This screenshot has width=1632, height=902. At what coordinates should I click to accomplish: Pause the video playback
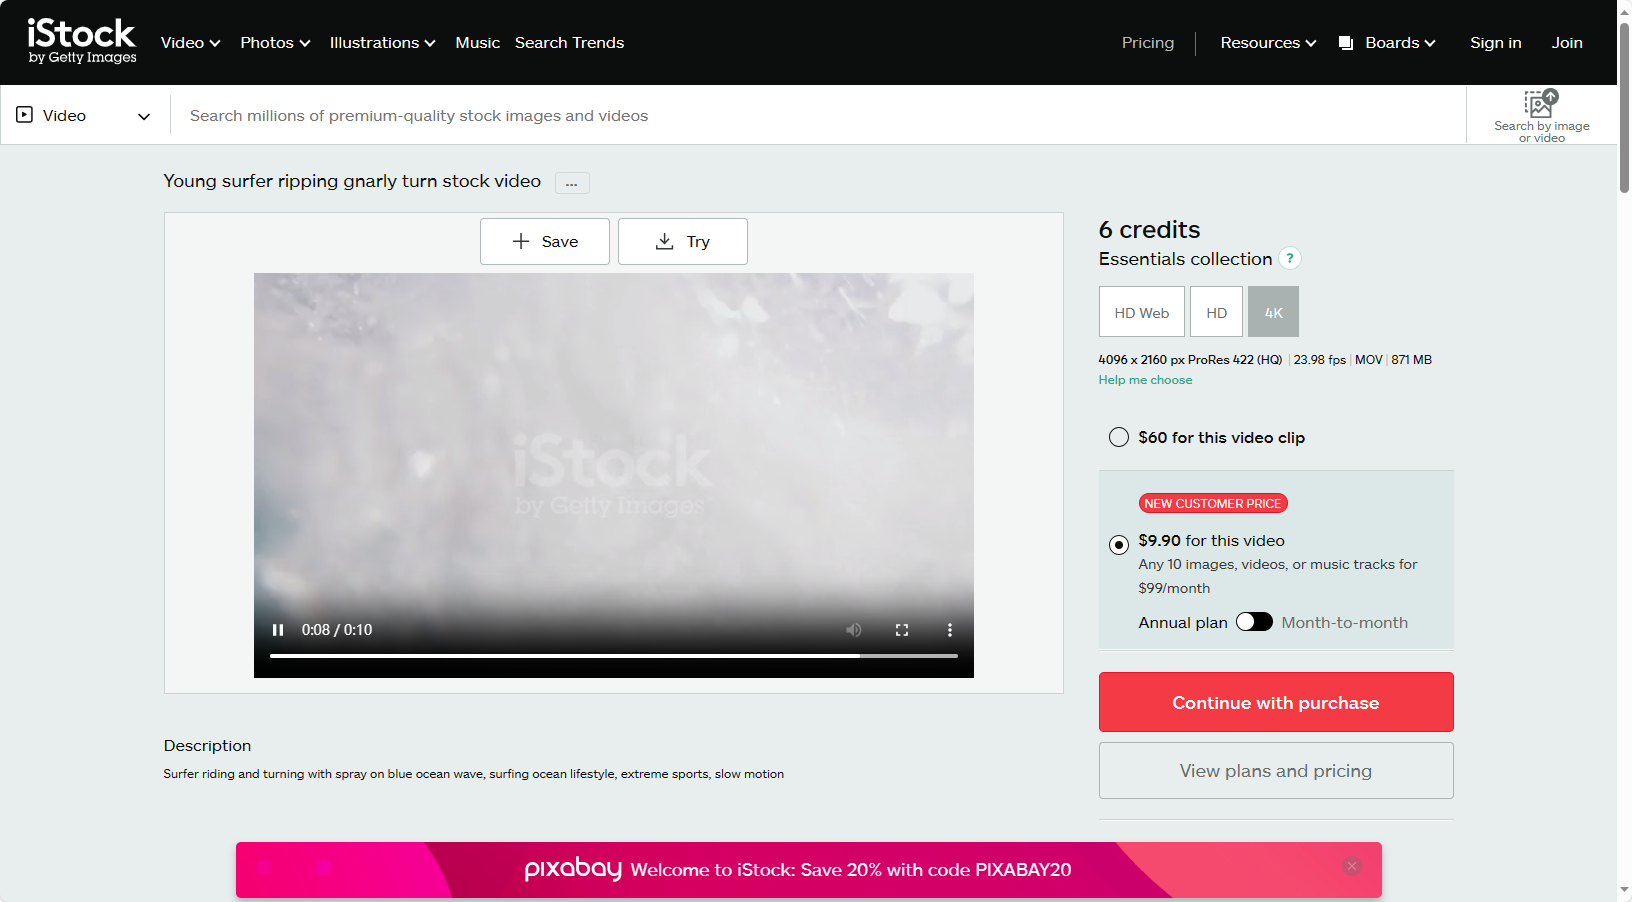[278, 630]
